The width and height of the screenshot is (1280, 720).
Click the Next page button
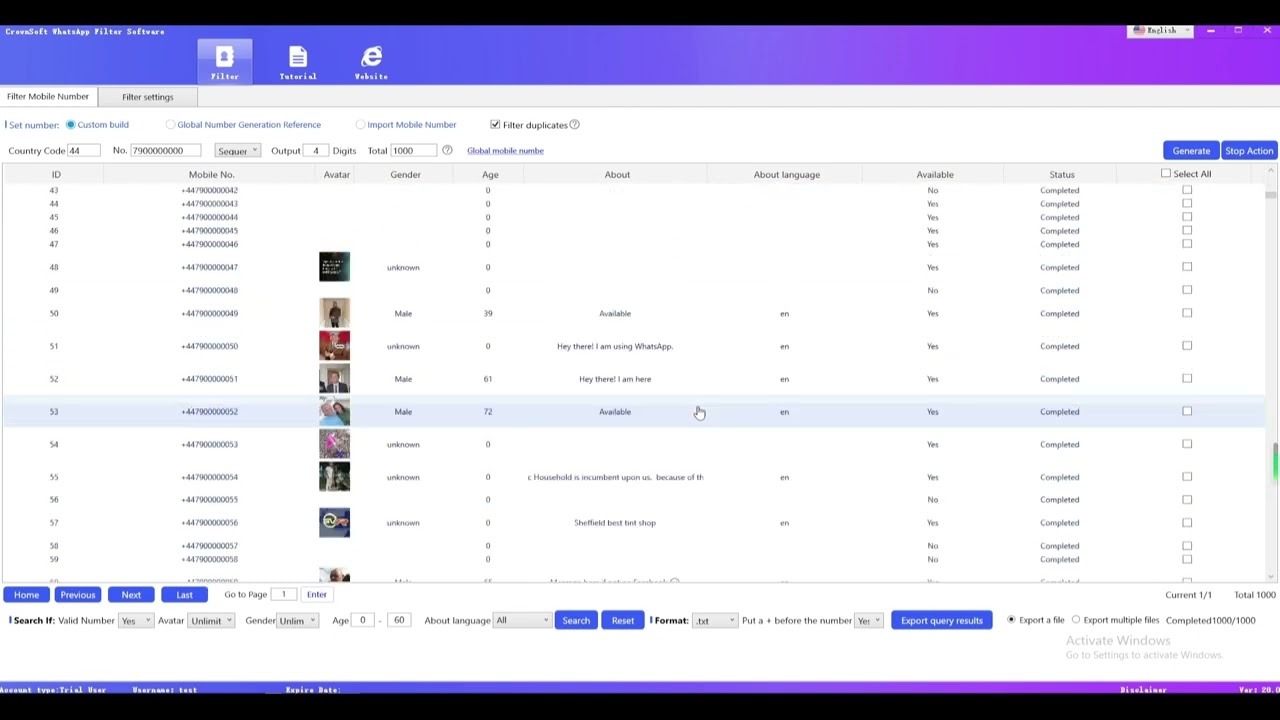coord(131,595)
